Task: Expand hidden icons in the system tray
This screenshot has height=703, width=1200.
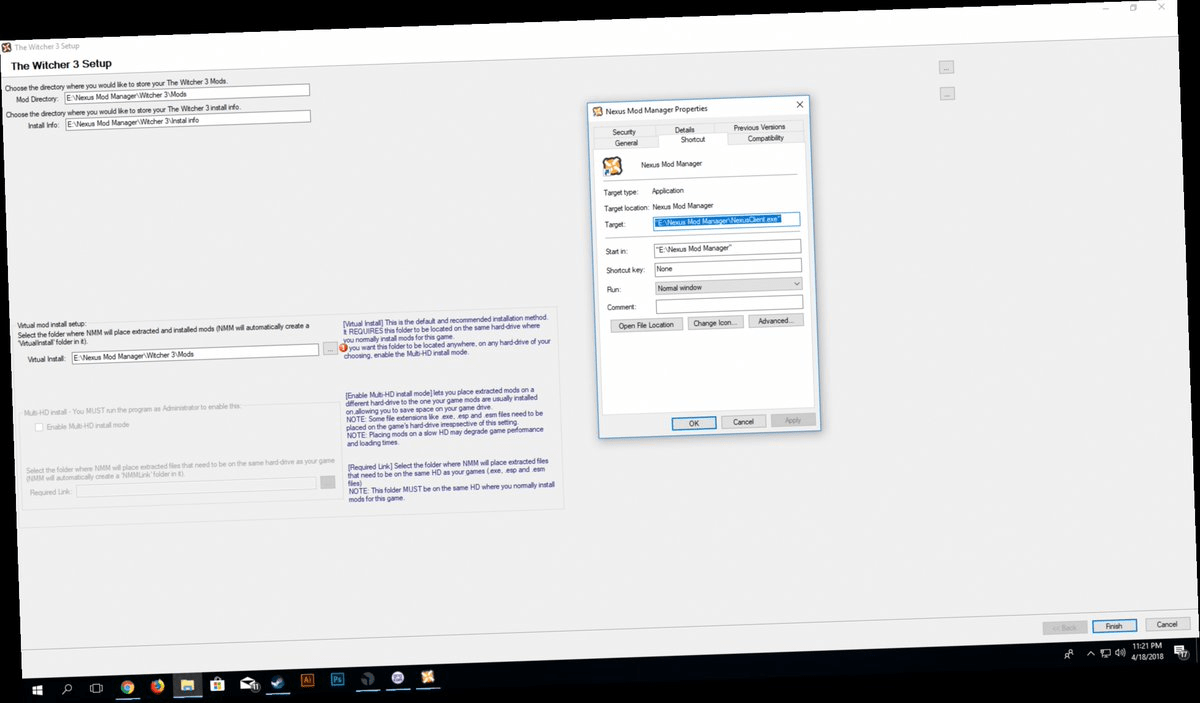Action: point(1091,653)
